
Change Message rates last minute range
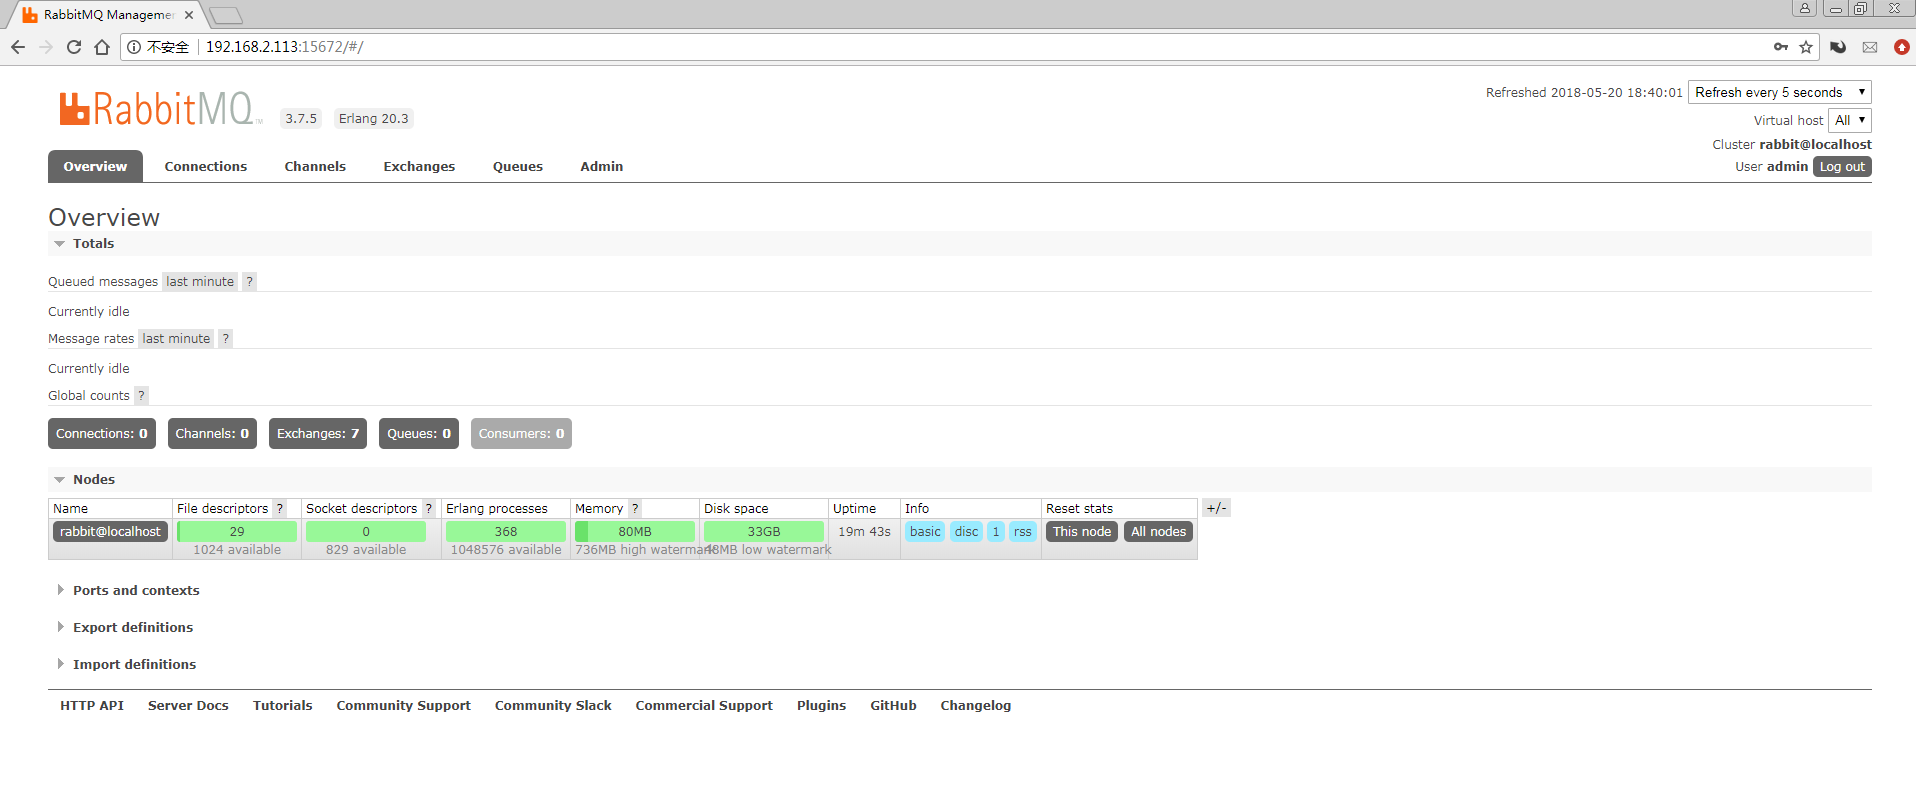click(176, 339)
